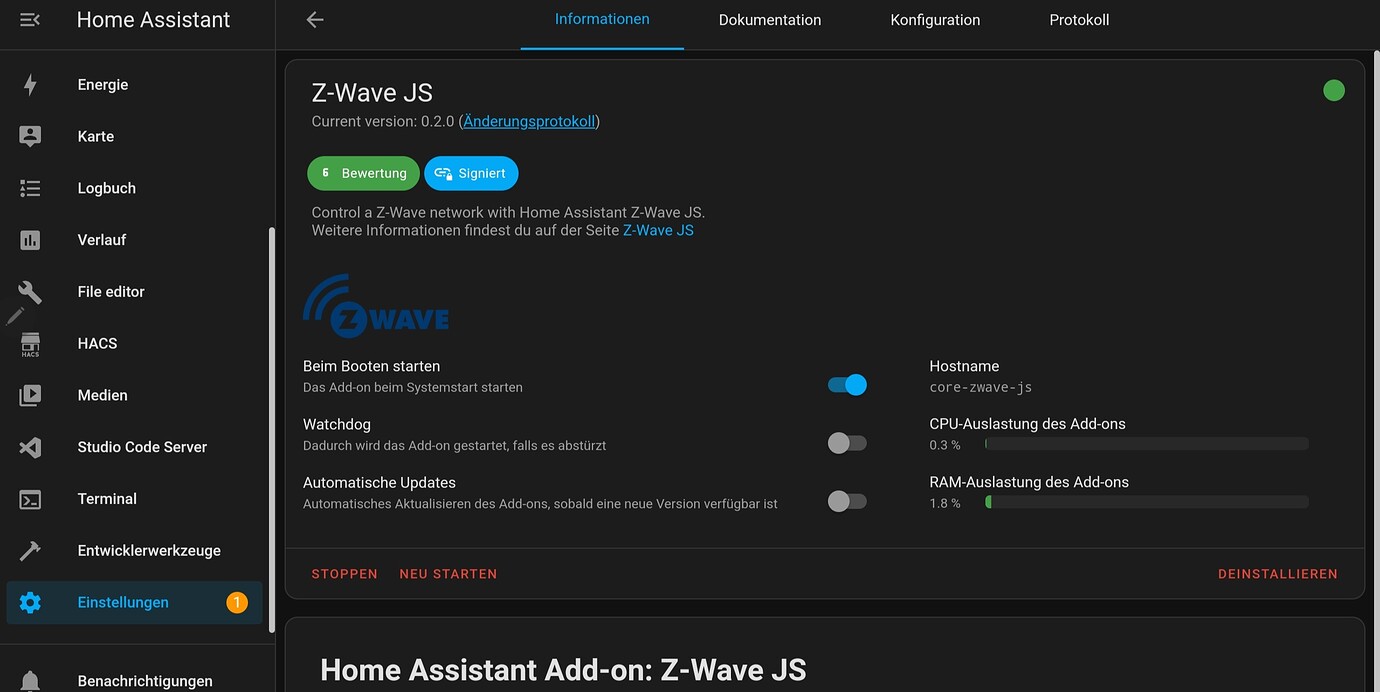Click the Benachrichtigungen bell icon
This screenshot has width=1380, height=692.
click(x=29, y=678)
